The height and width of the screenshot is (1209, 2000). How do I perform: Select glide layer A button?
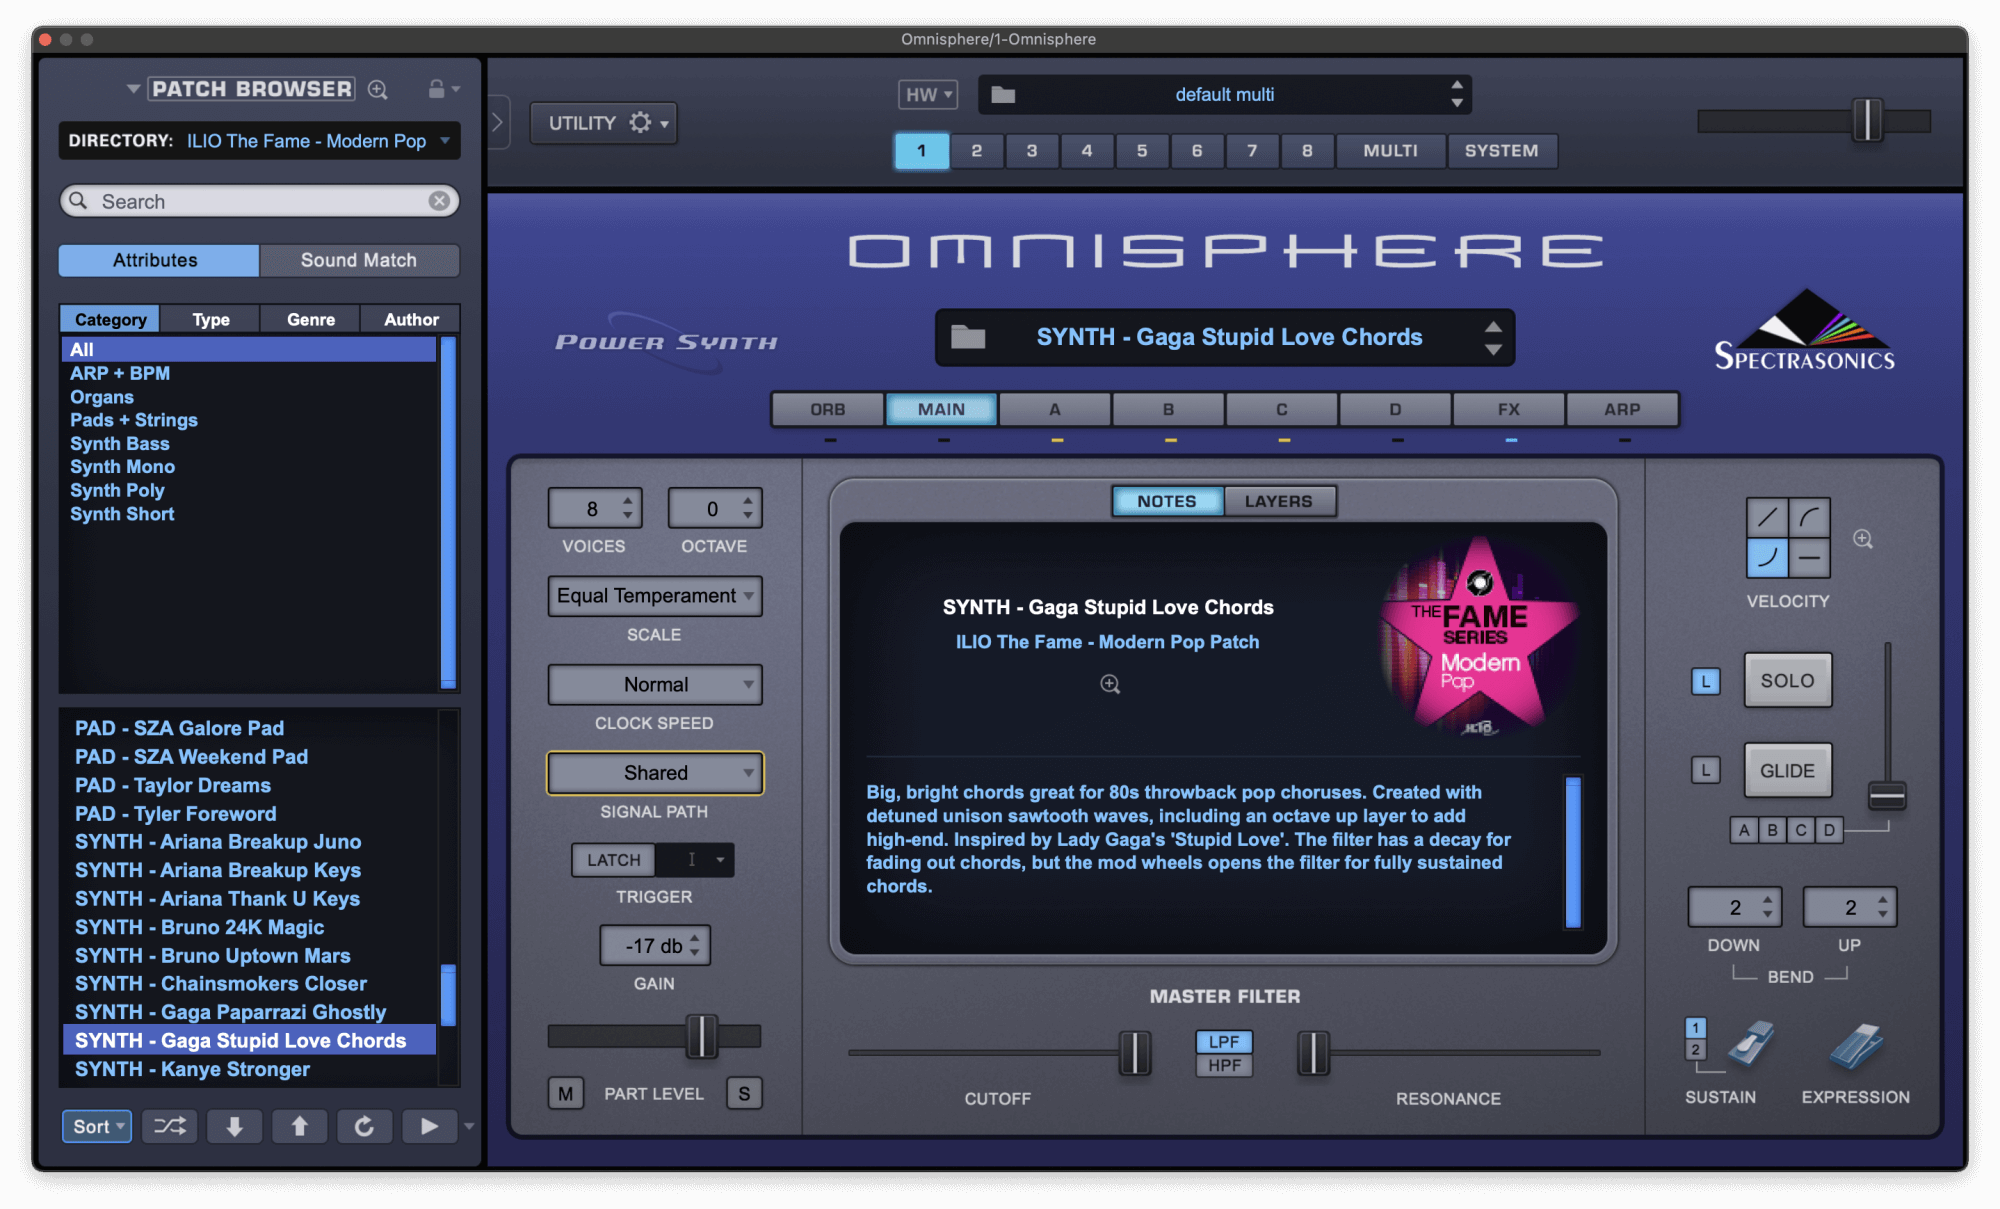click(x=1744, y=830)
